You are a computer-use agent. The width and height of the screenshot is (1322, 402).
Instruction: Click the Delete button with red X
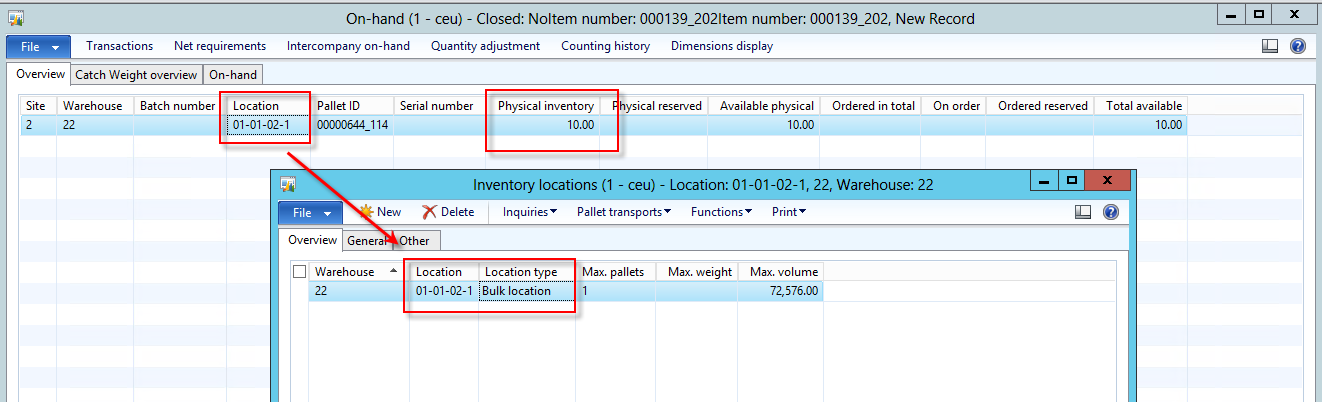448,212
